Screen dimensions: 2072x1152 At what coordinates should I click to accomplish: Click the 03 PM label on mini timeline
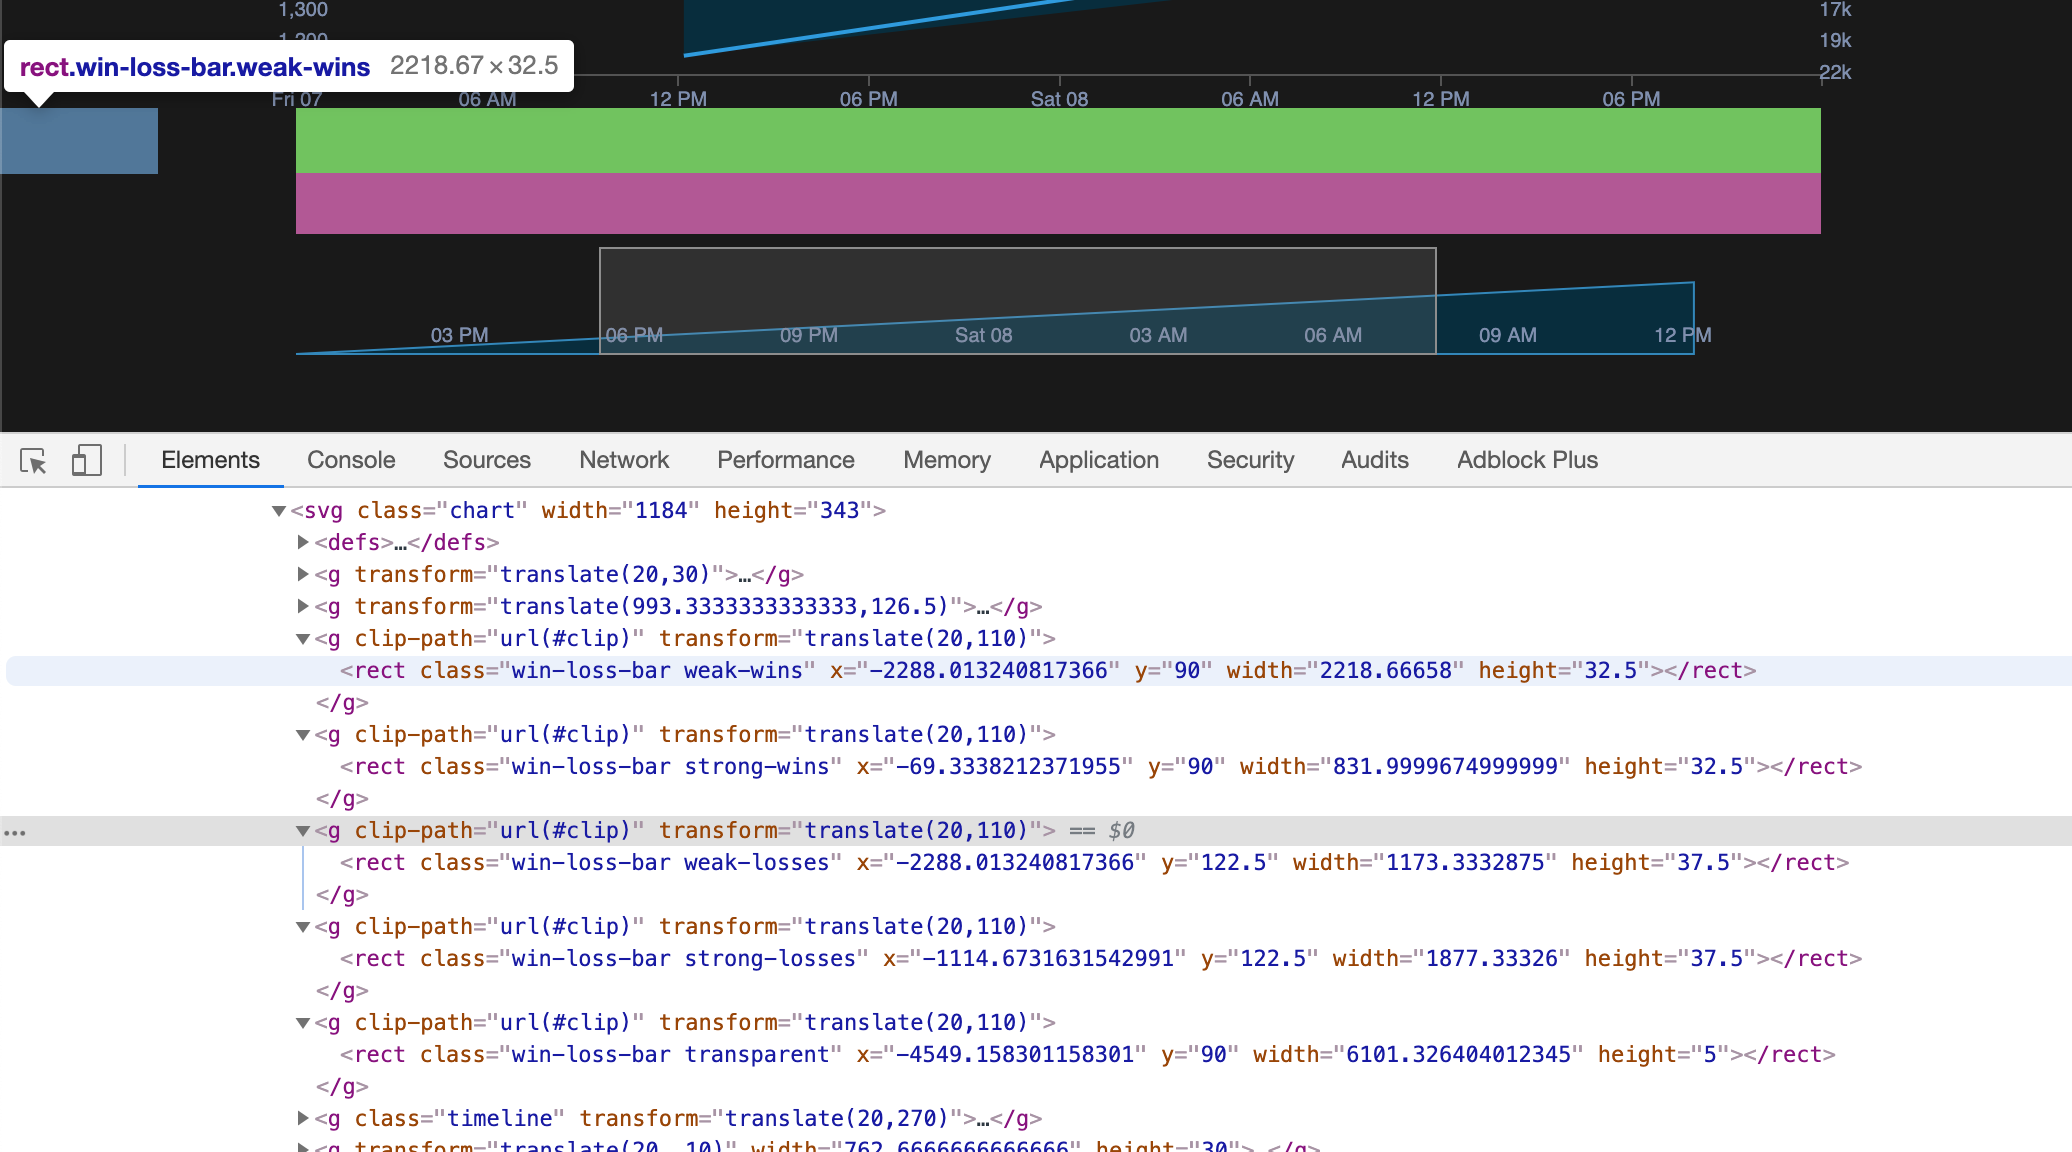pyautogui.click(x=459, y=335)
